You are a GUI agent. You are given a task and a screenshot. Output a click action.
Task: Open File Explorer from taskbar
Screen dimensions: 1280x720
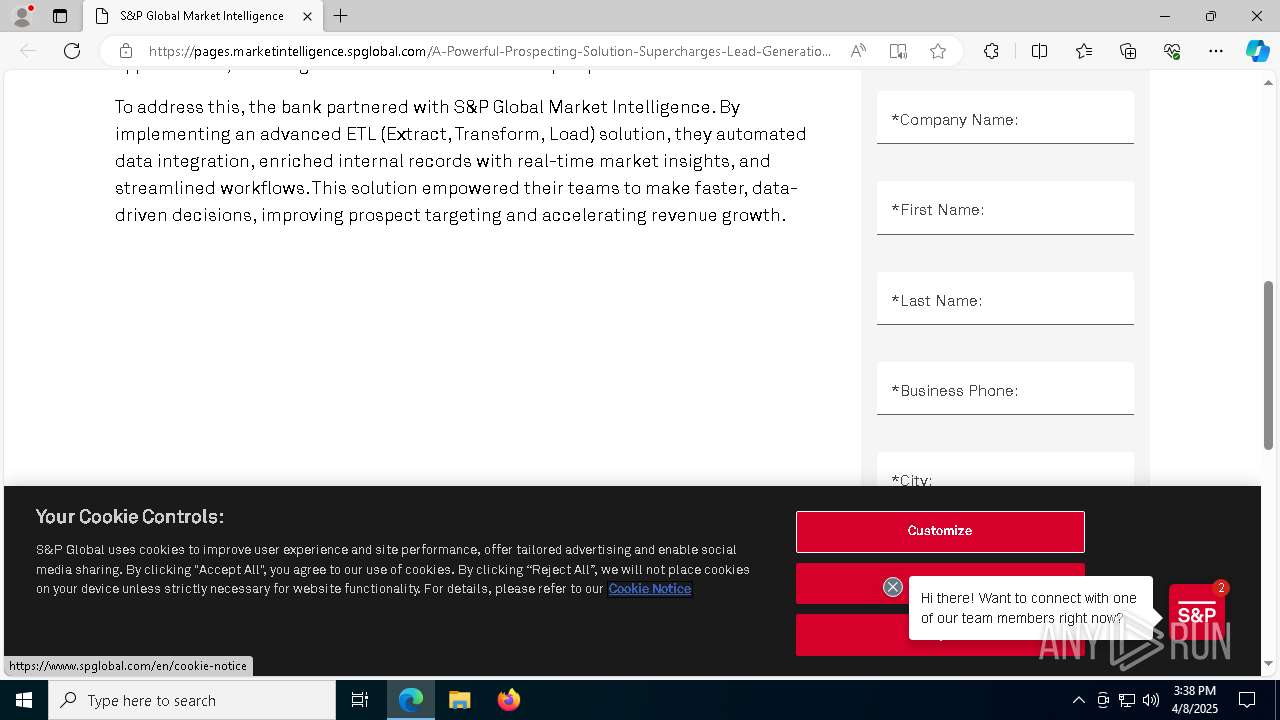(x=459, y=700)
